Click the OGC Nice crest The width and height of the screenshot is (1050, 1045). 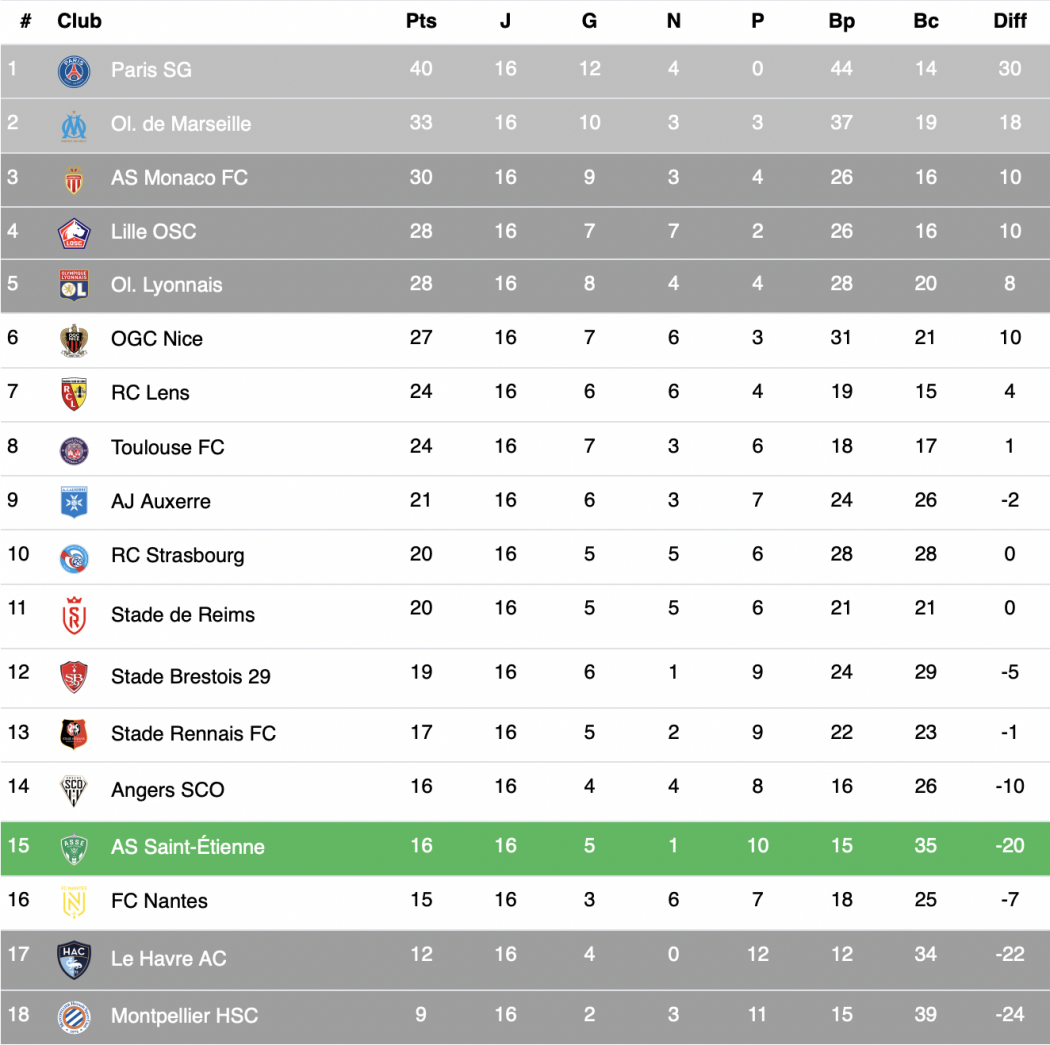[x=74, y=340]
